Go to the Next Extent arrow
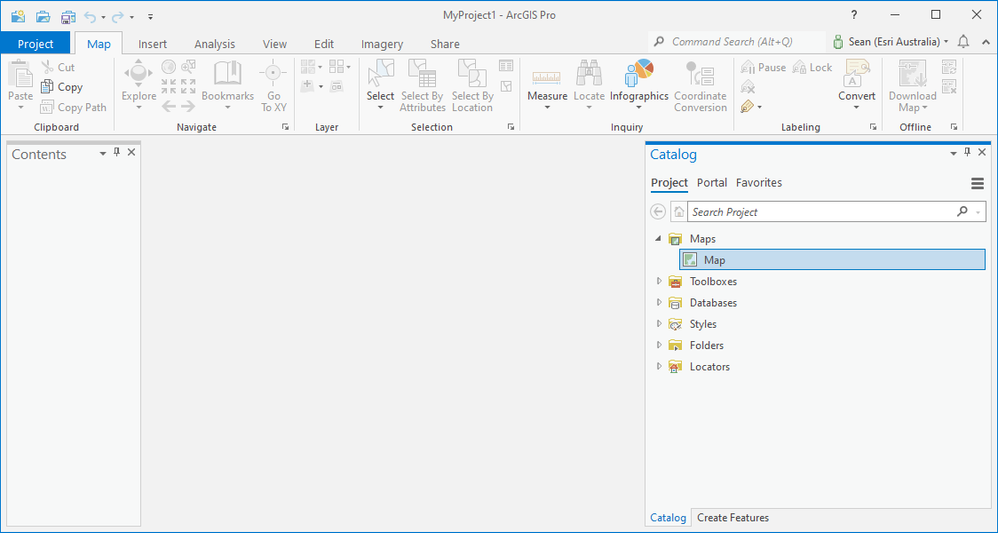 tap(188, 106)
